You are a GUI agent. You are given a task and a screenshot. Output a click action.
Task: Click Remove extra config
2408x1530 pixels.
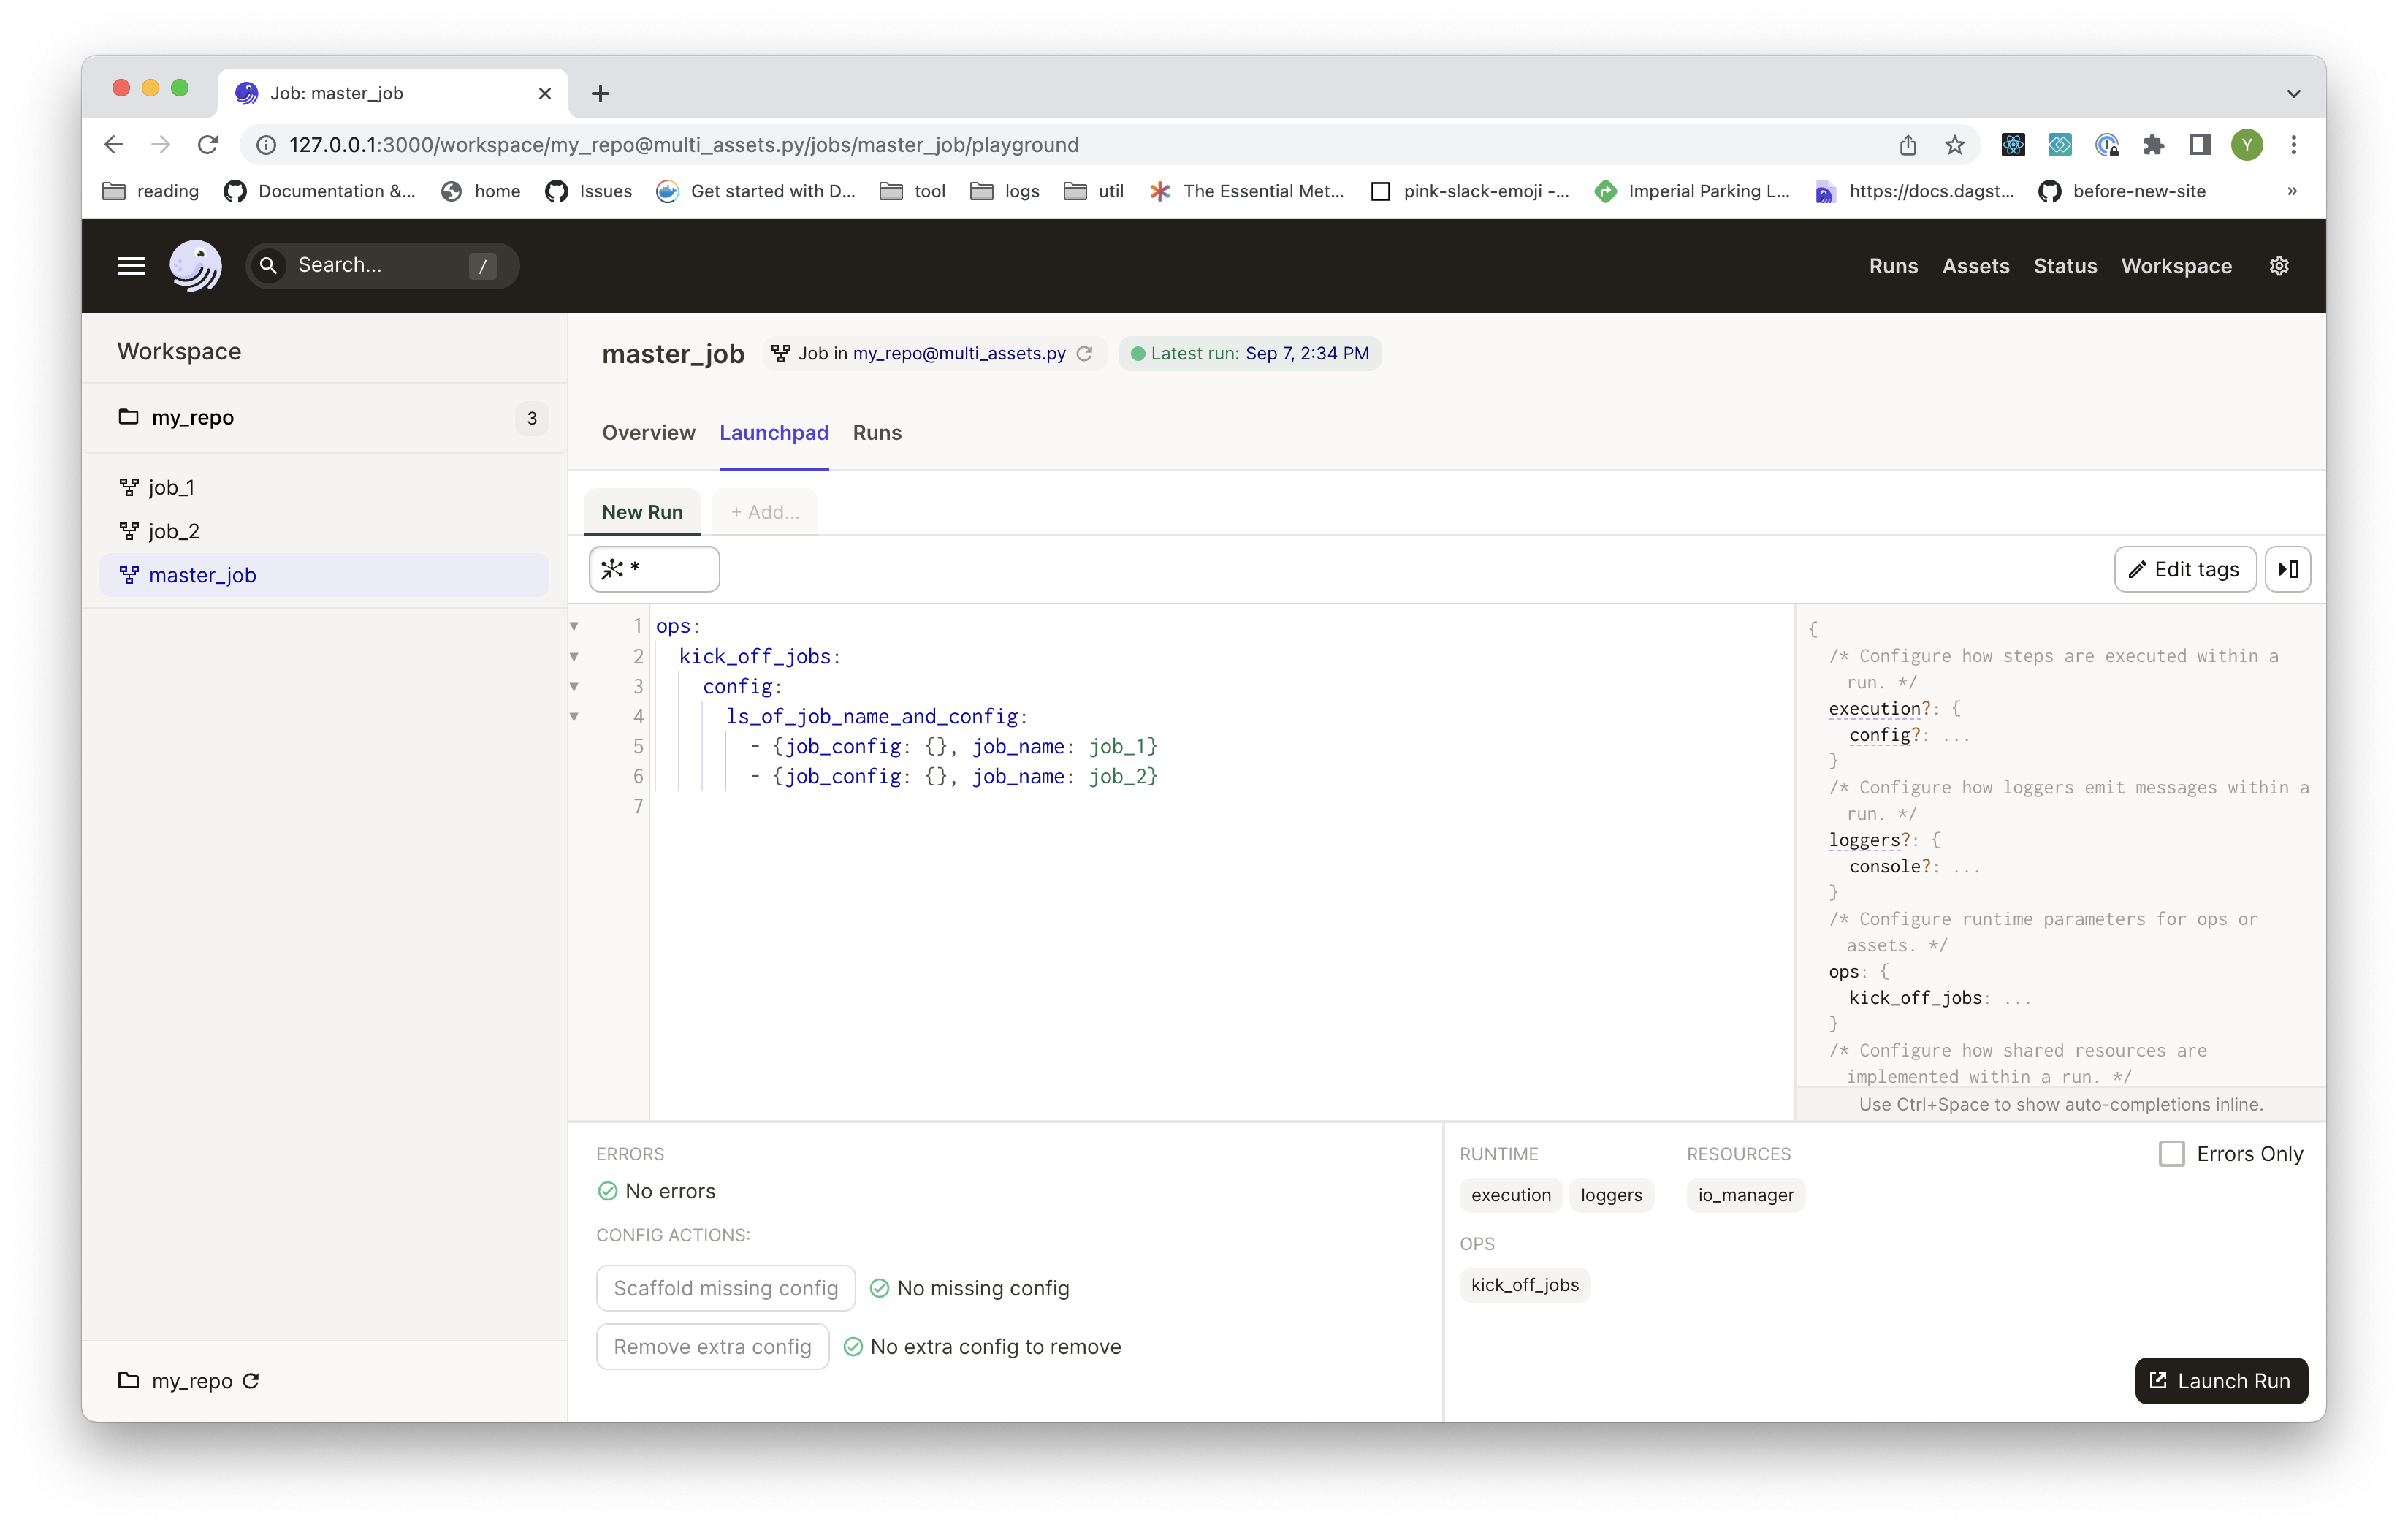(712, 1346)
